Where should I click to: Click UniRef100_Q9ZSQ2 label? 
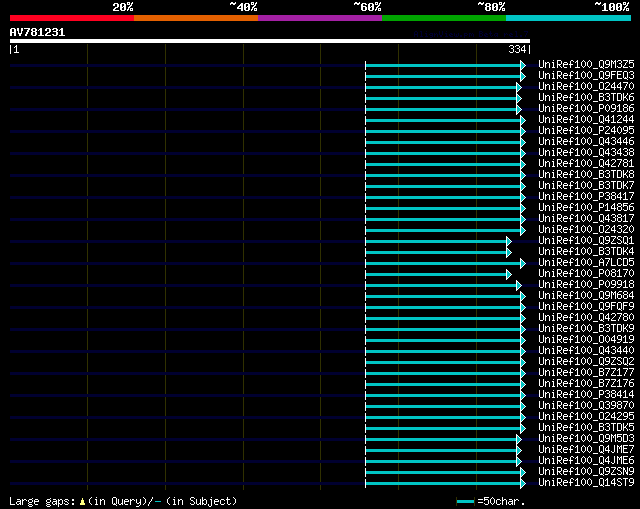[x=586, y=362]
